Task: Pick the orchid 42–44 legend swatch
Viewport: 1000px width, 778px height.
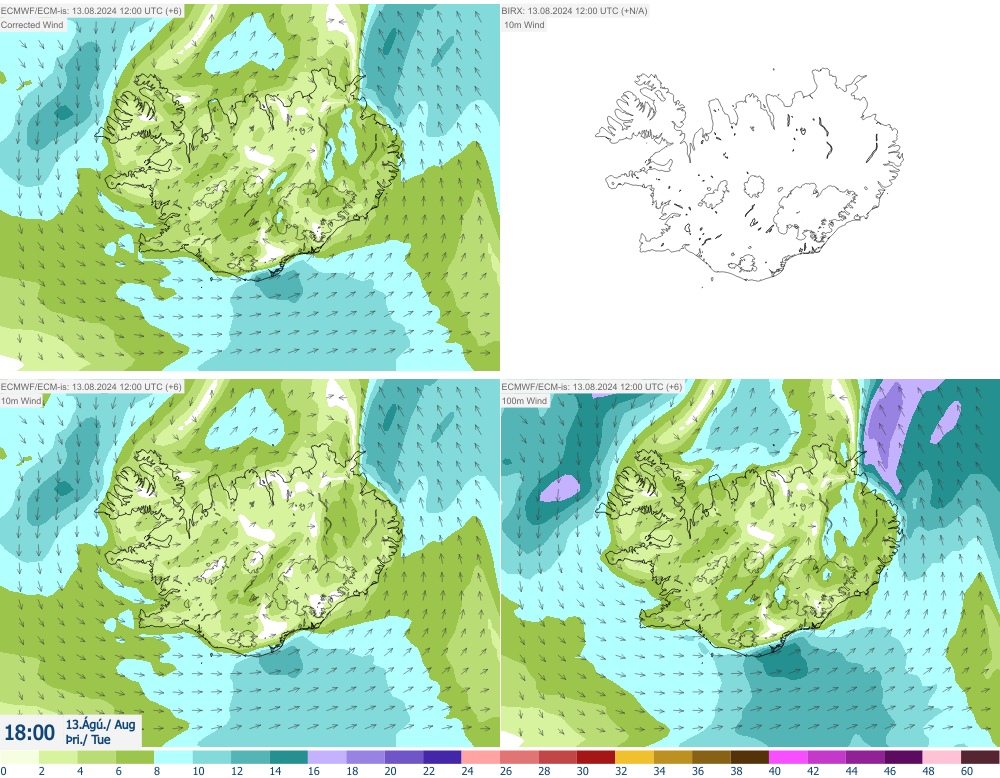Action: 827,757
